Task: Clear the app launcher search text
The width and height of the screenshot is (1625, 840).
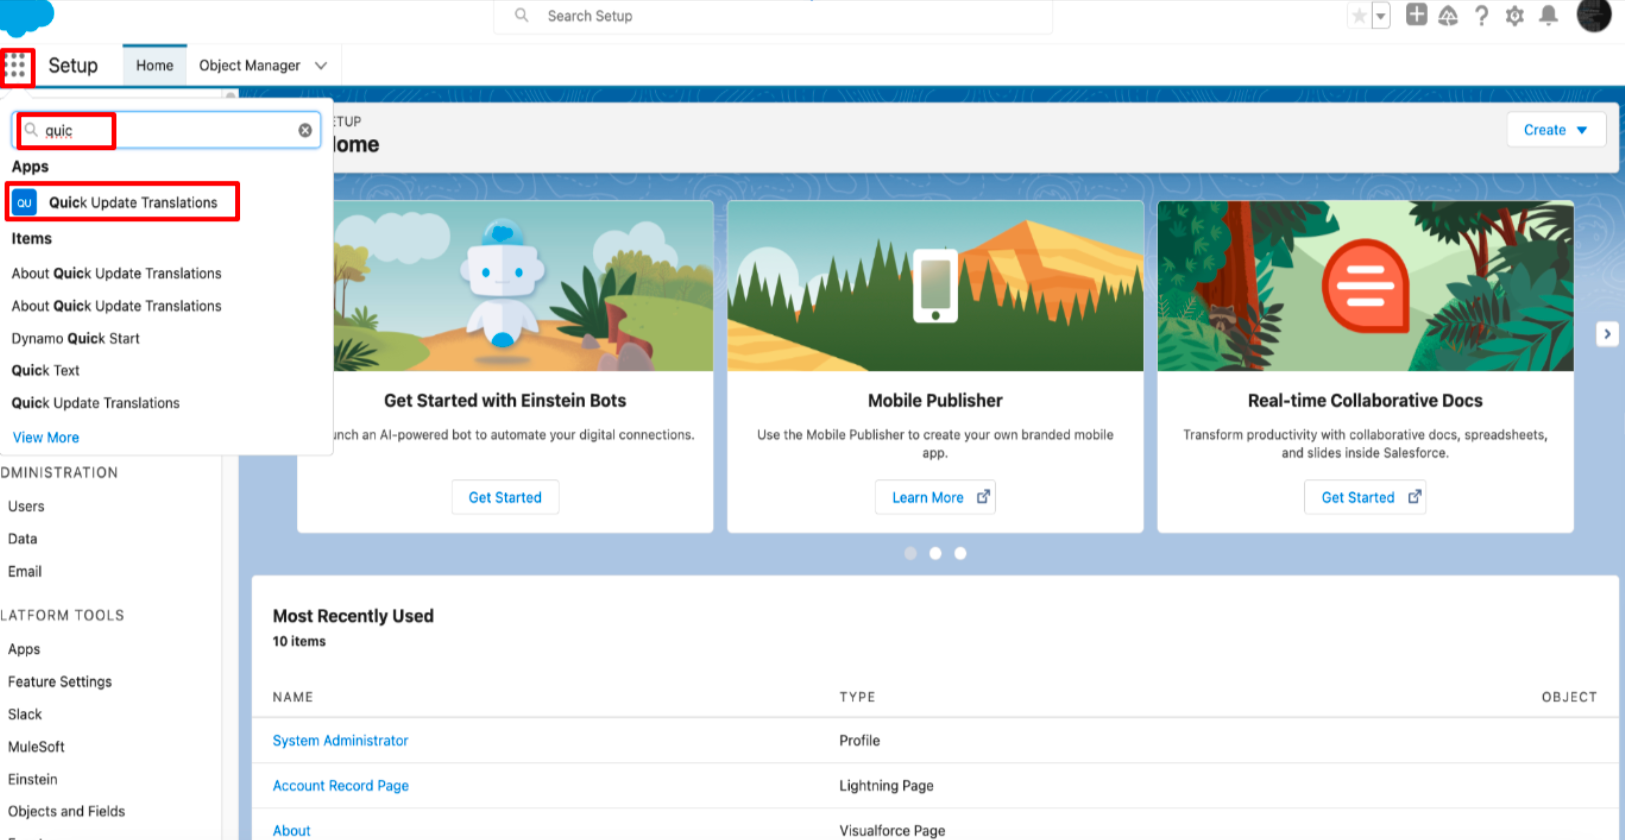Action: click(x=305, y=130)
